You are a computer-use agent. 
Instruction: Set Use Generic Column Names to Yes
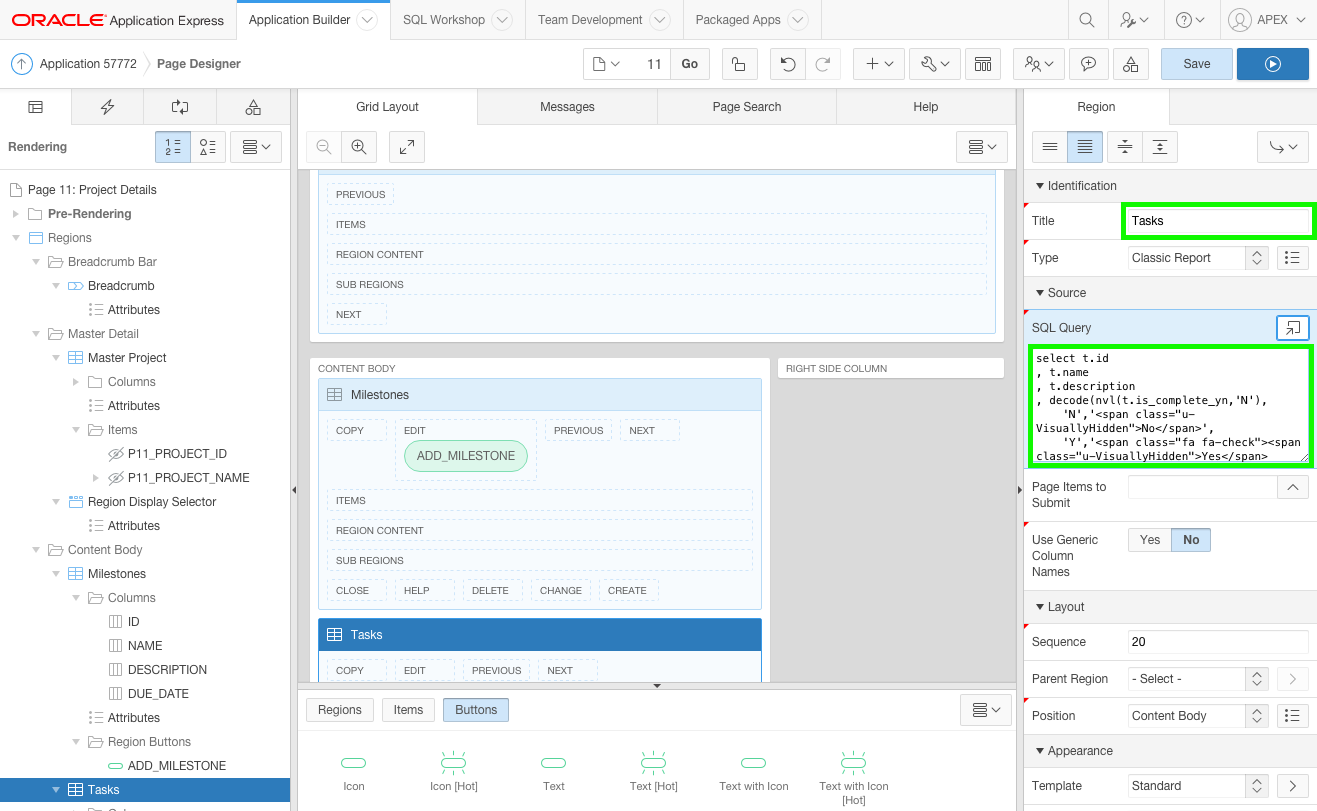pos(1150,540)
